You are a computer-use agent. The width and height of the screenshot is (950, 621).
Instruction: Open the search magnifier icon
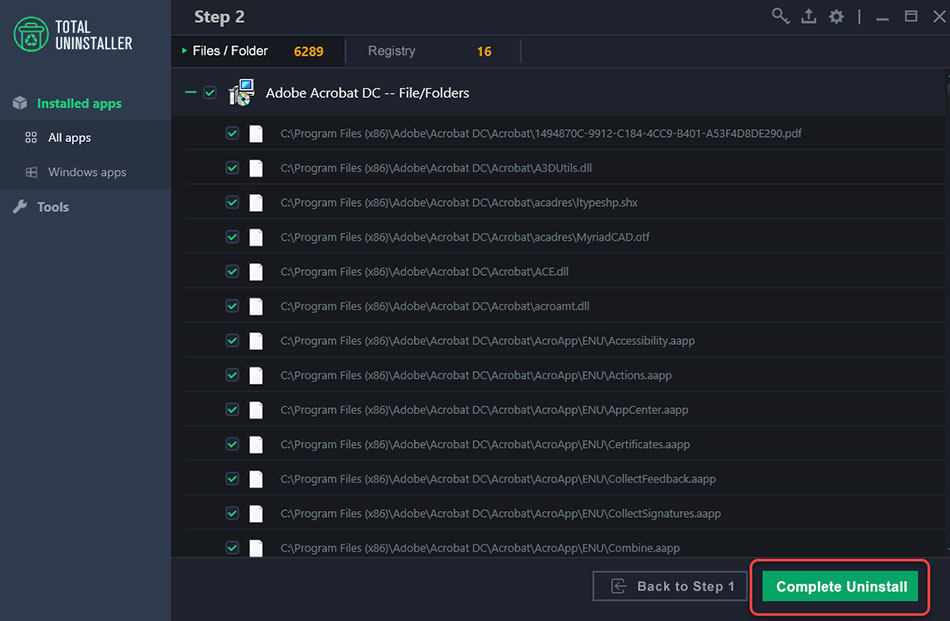tap(780, 16)
